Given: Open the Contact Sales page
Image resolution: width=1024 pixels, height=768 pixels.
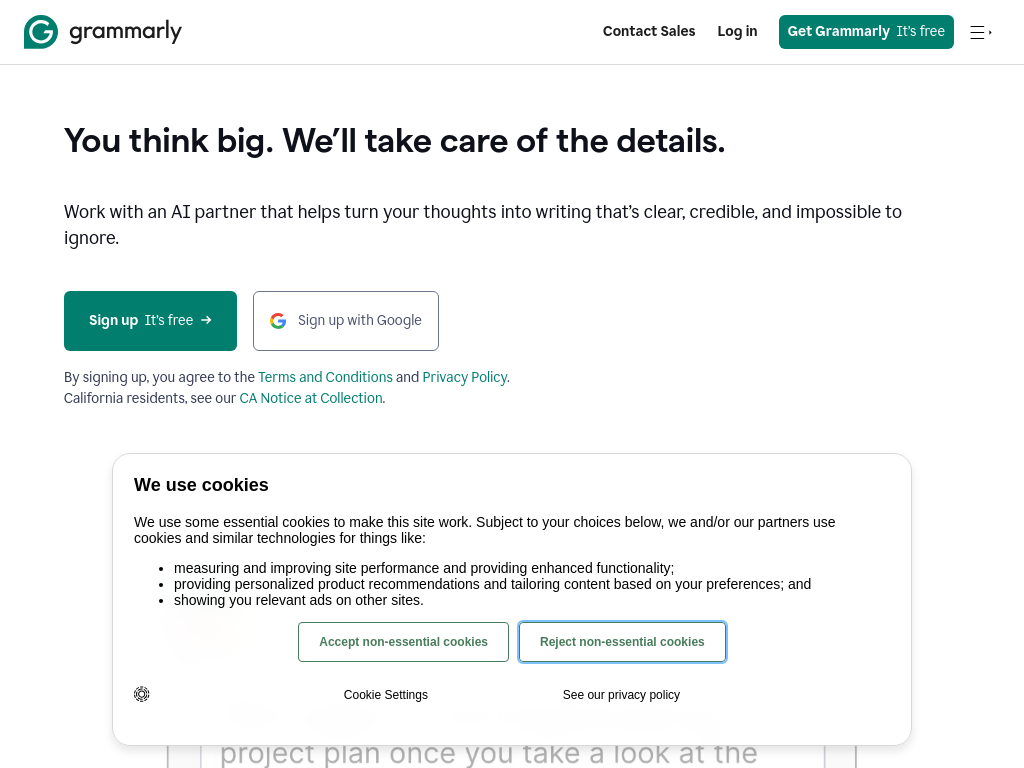Looking at the screenshot, I should click(x=649, y=31).
